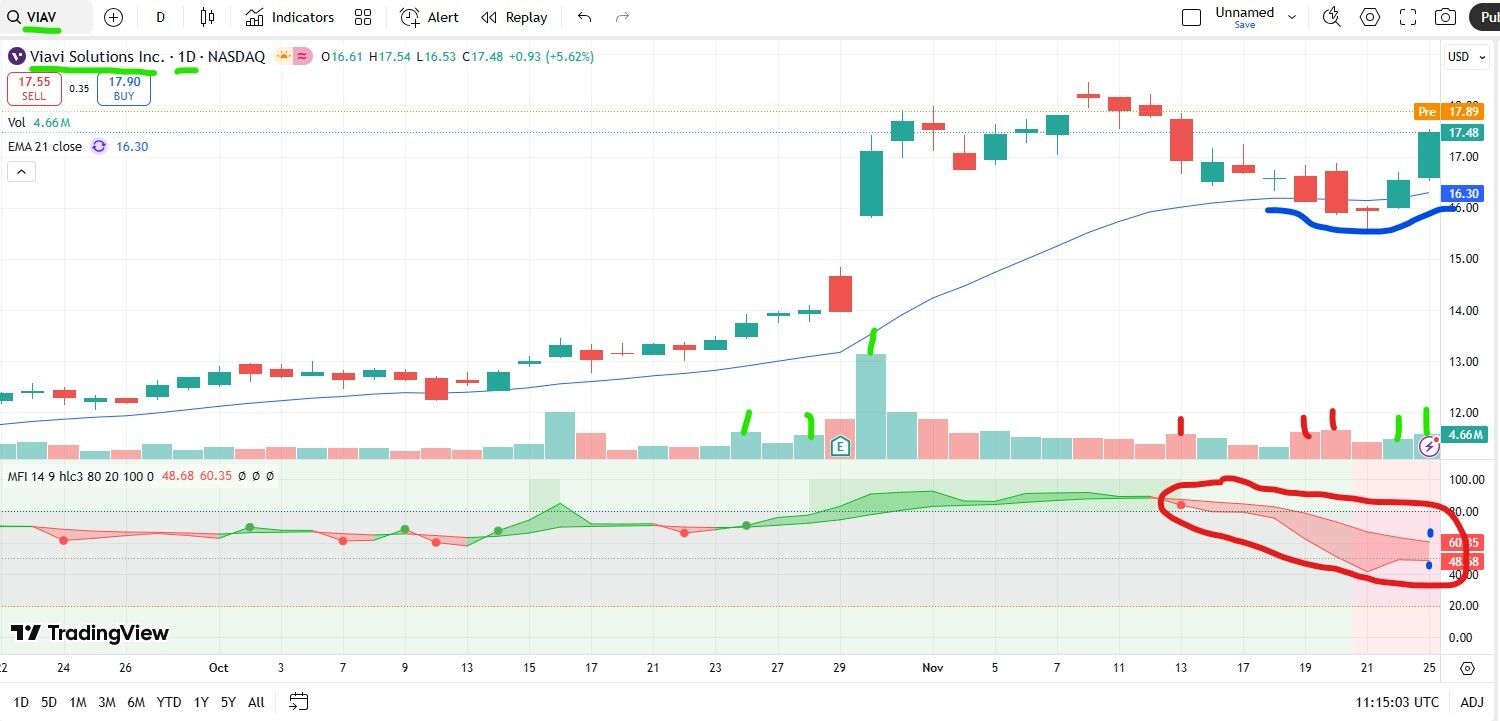The height and width of the screenshot is (721, 1500).
Task: Select the 5Y date range
Action: pos(228,702)
